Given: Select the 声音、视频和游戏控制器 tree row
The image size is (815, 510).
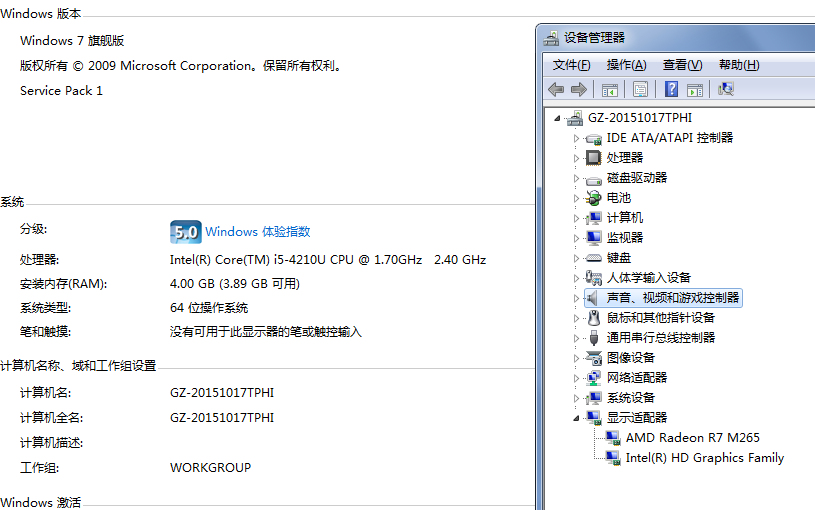Looking at the screenshot, I should pos(664,298).
